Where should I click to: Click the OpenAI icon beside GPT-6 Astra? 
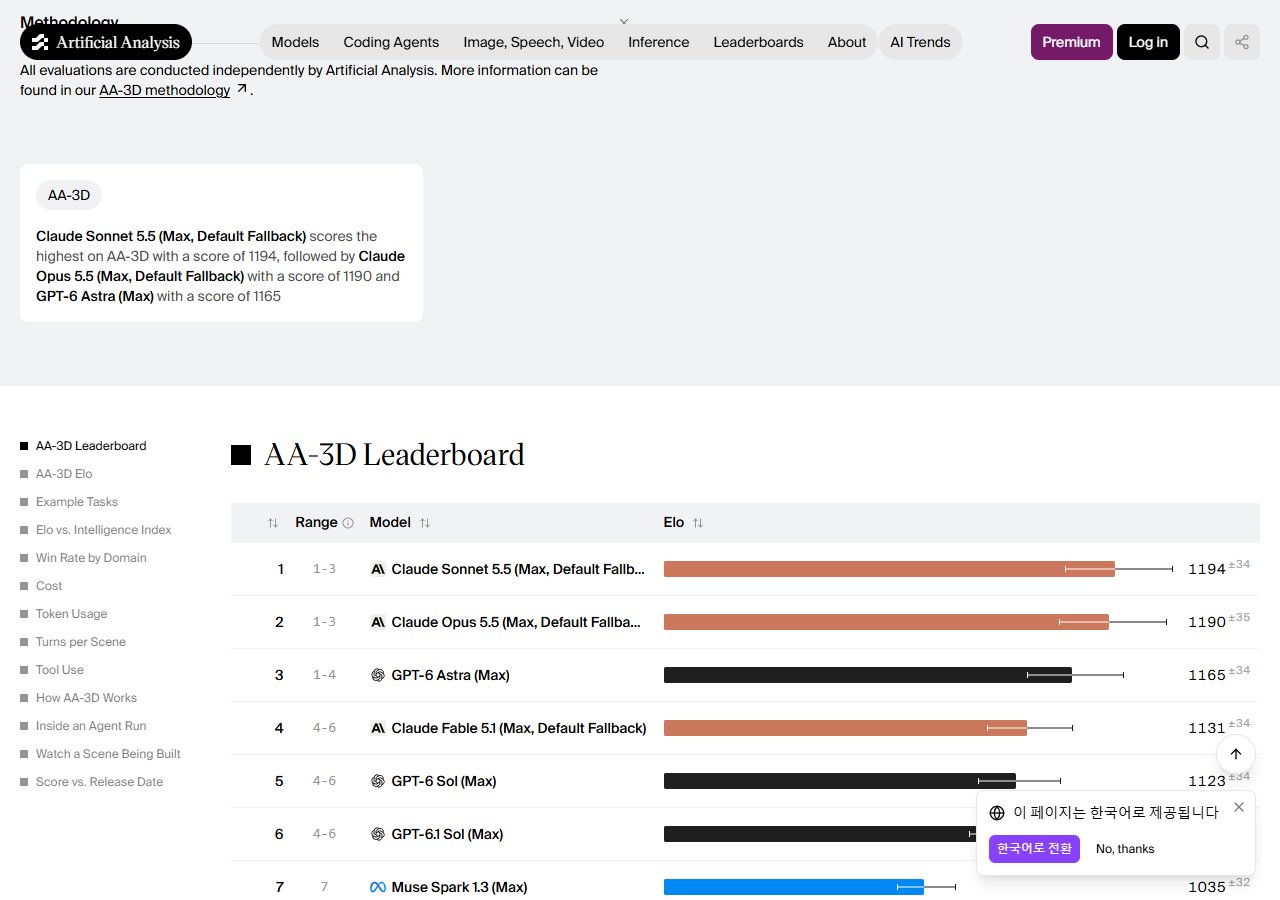click(x=378, y=675)
